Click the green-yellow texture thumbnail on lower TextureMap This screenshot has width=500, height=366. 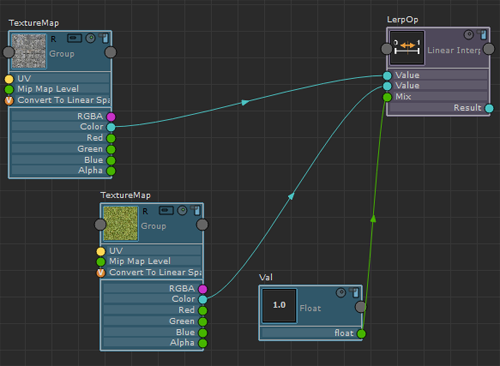[120, 223]
